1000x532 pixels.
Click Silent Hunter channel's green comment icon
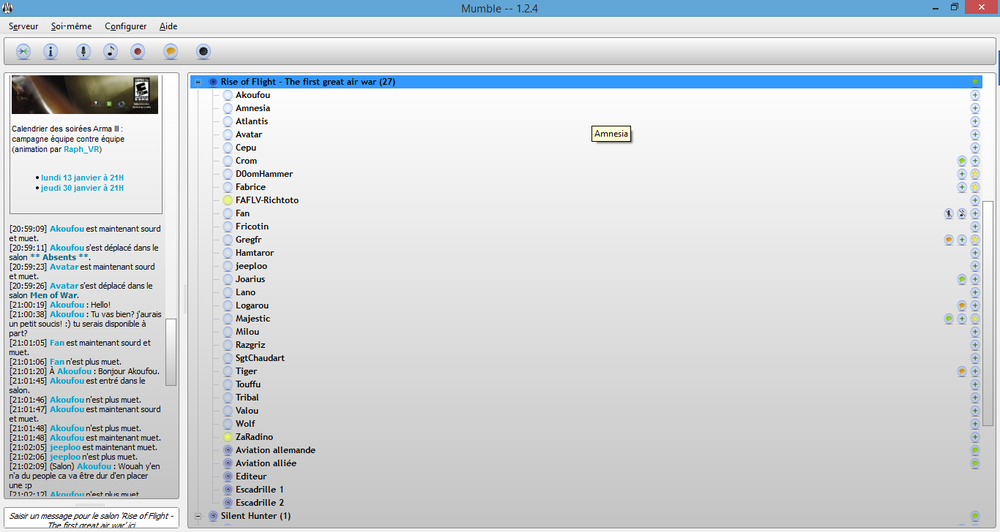click(x=975, y=516)
